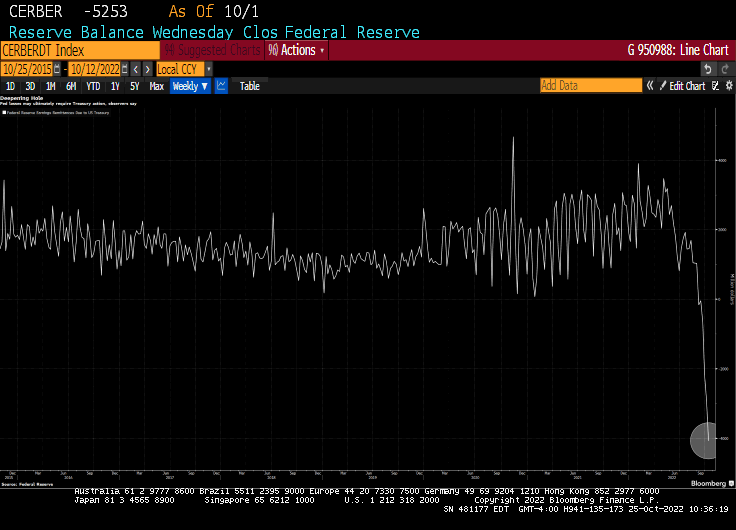Image resolution: width=736 pixels, height=530 pixels.
Task: Open the start date calendar picker
Action: coord(57,69)
